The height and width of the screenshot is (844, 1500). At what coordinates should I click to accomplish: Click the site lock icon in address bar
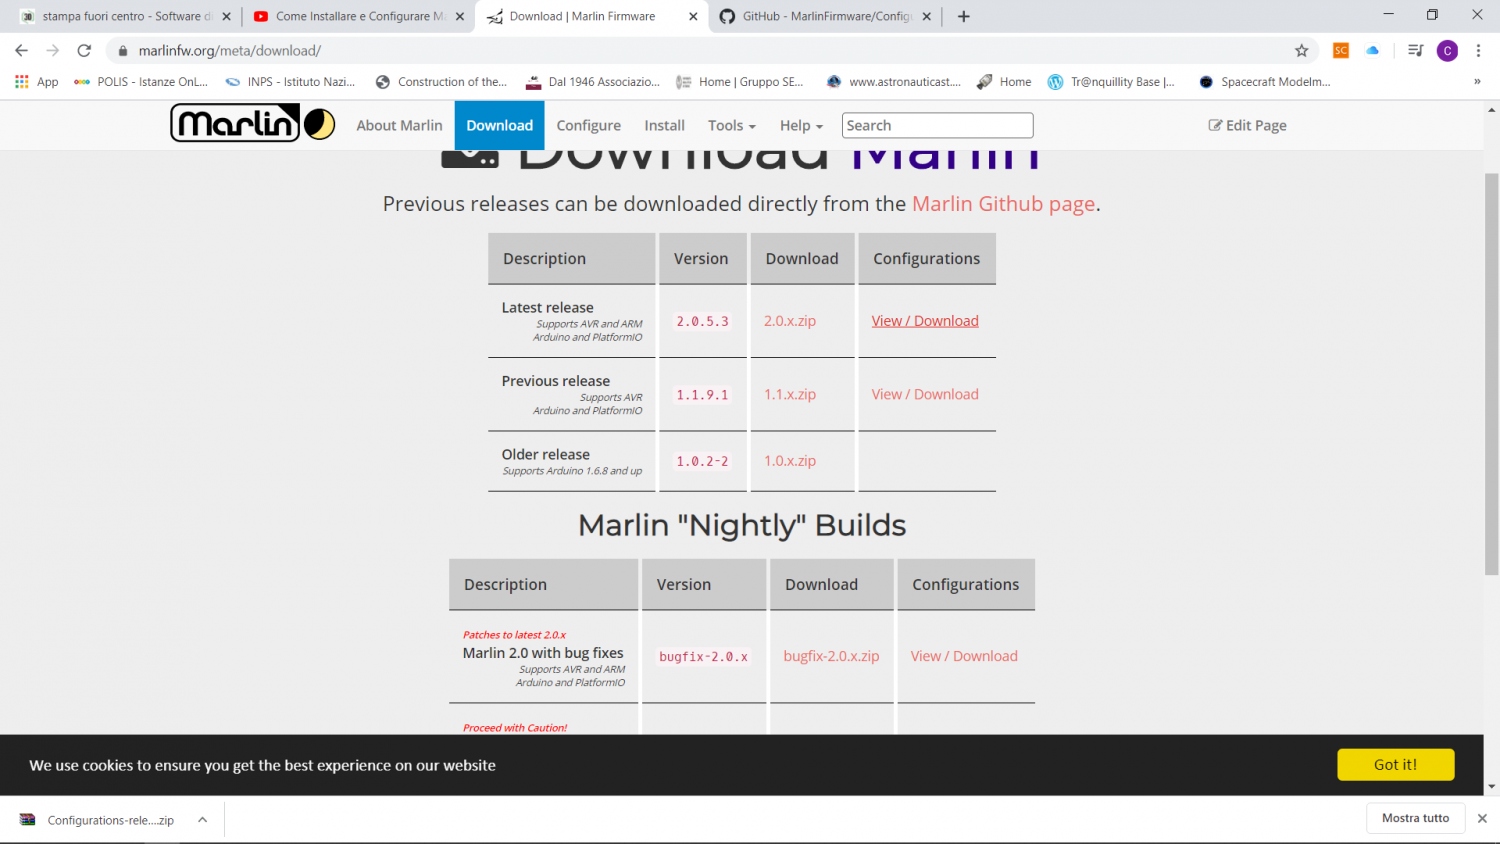click(x=123, y=51)
